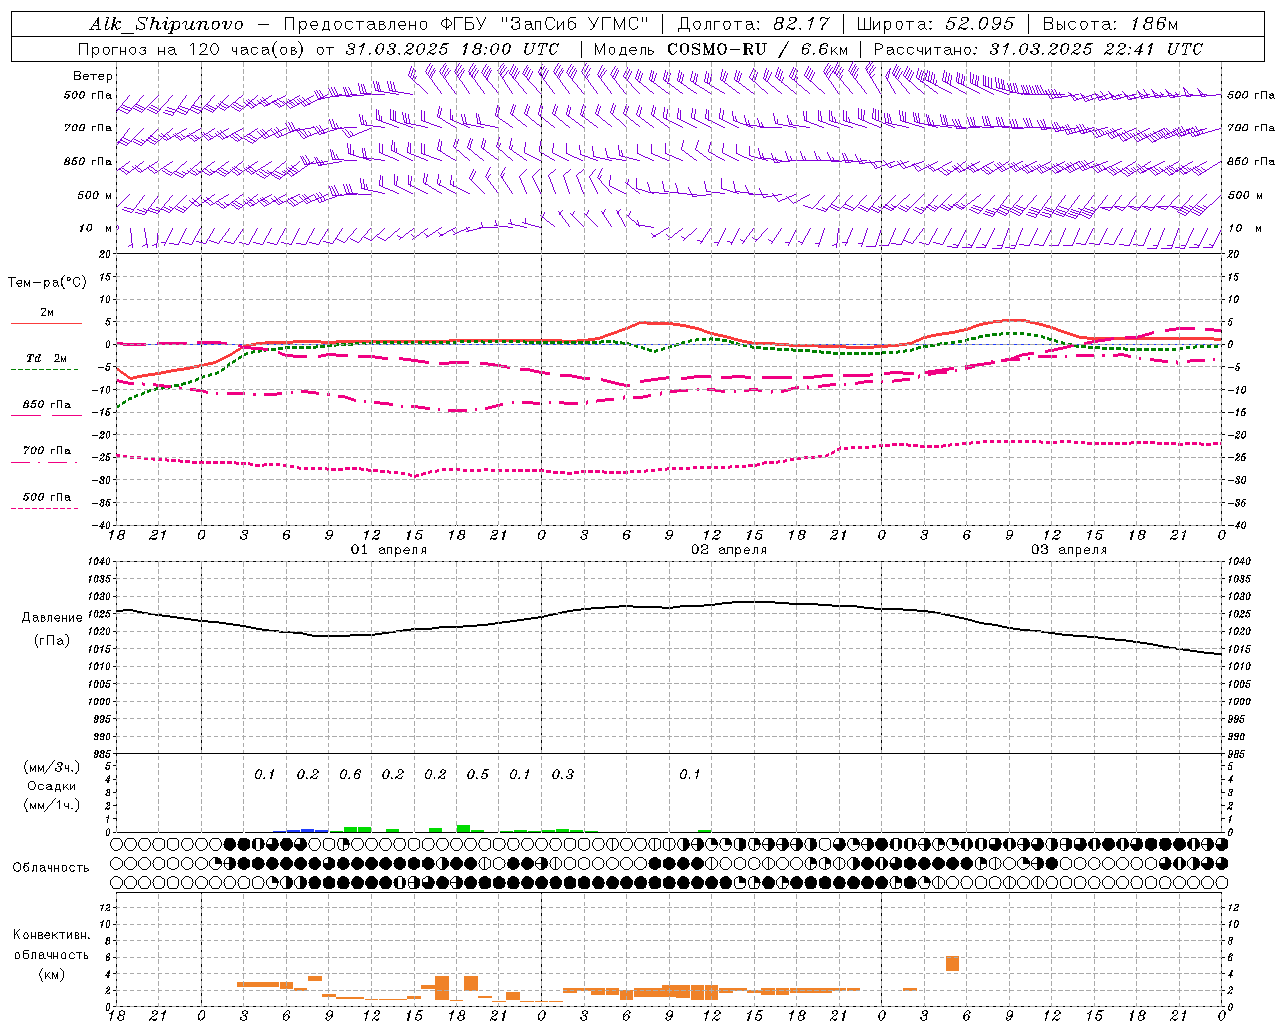Click the Осадки precipitation label
The image size is (1280, 1024).
point(52,786)
